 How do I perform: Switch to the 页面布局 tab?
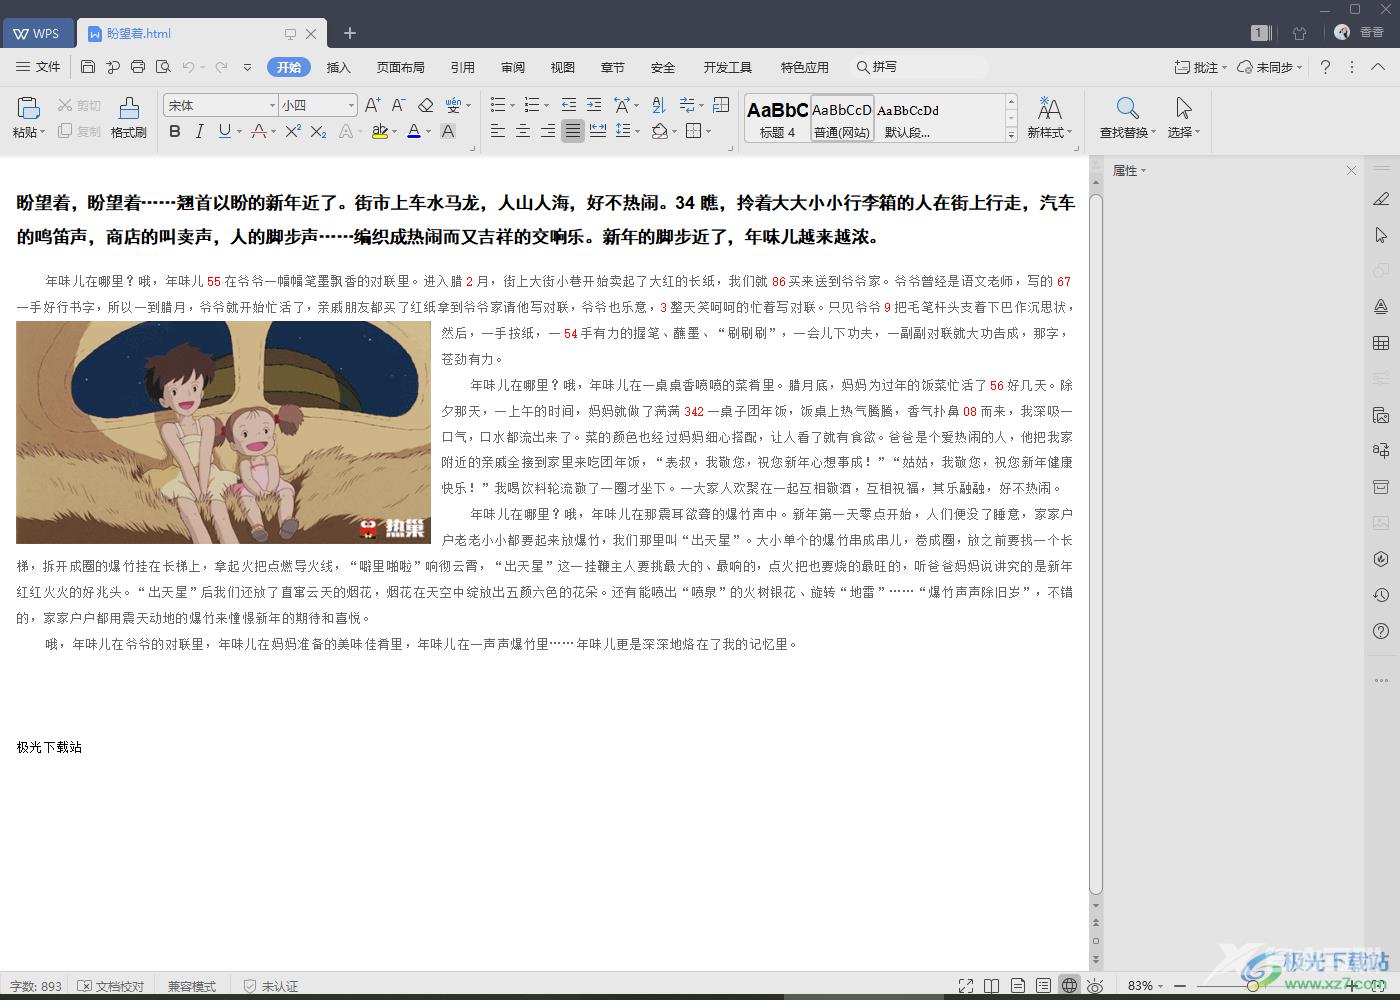coord(400,67)
